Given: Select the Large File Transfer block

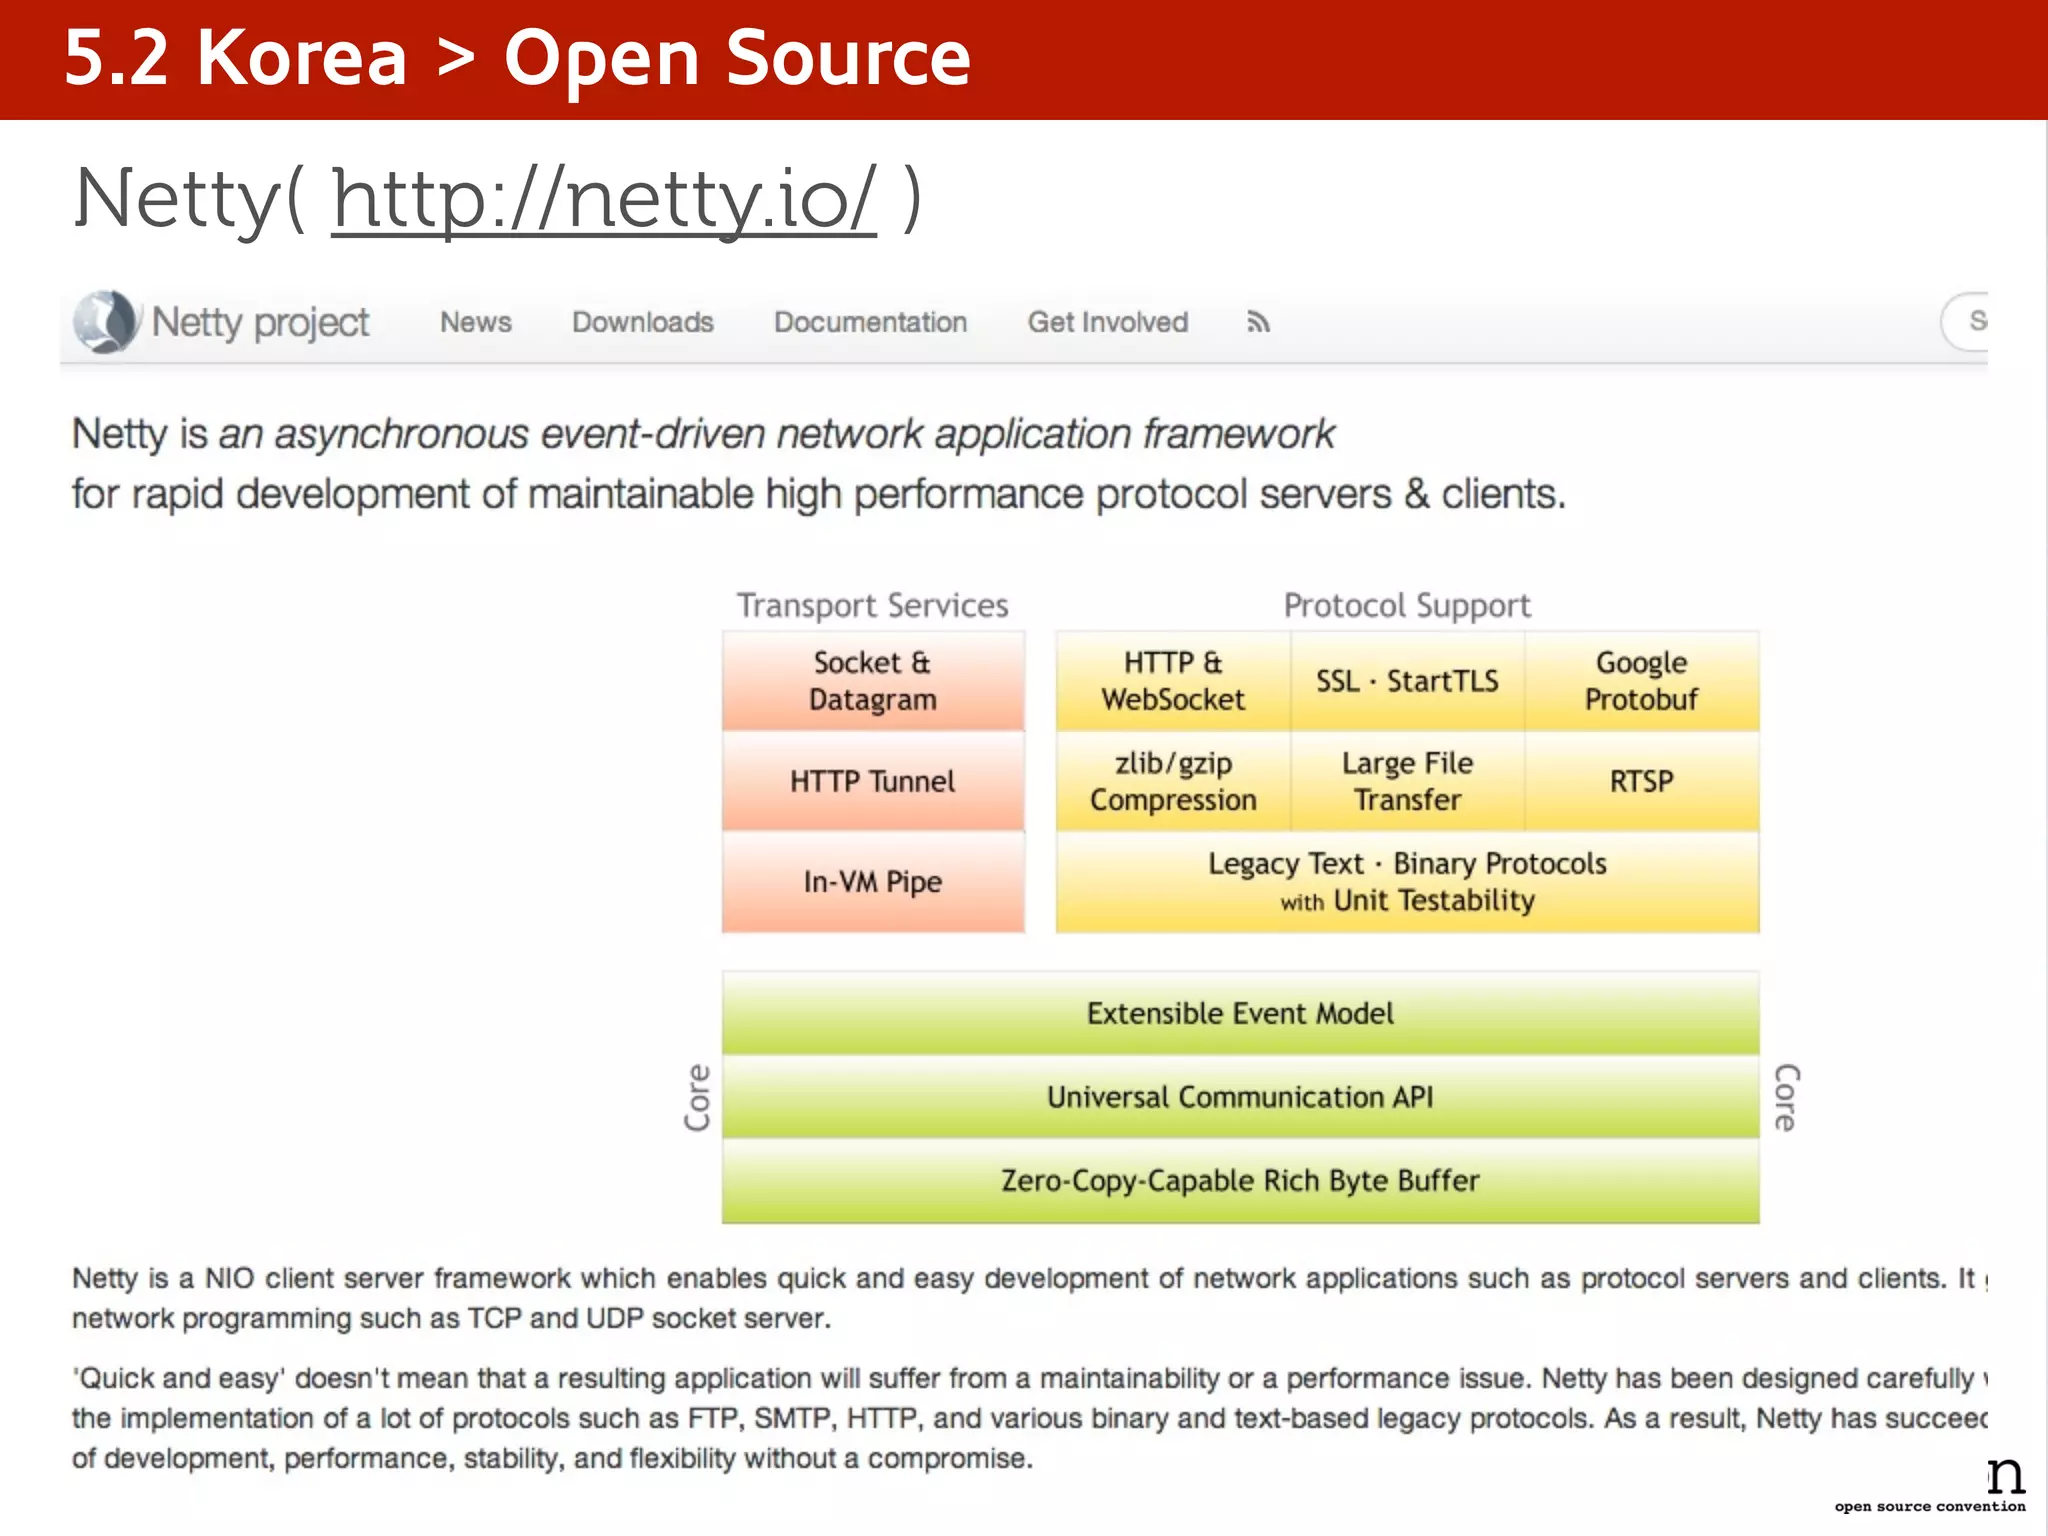Looking at the screenshot, I should [x=1407, y=781].
